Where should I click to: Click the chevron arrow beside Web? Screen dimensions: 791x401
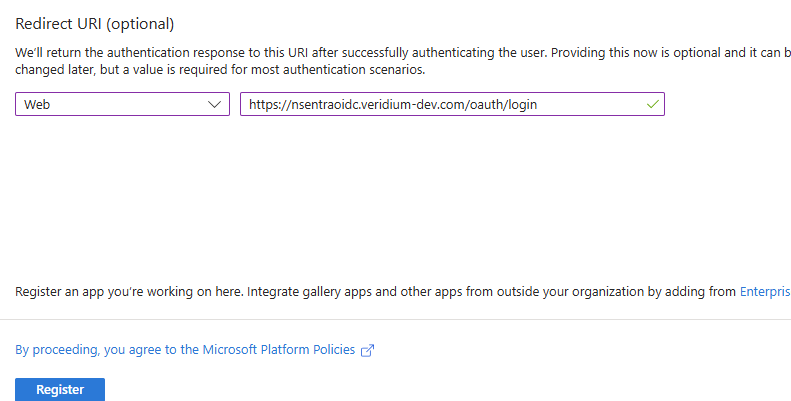point(215,104)
